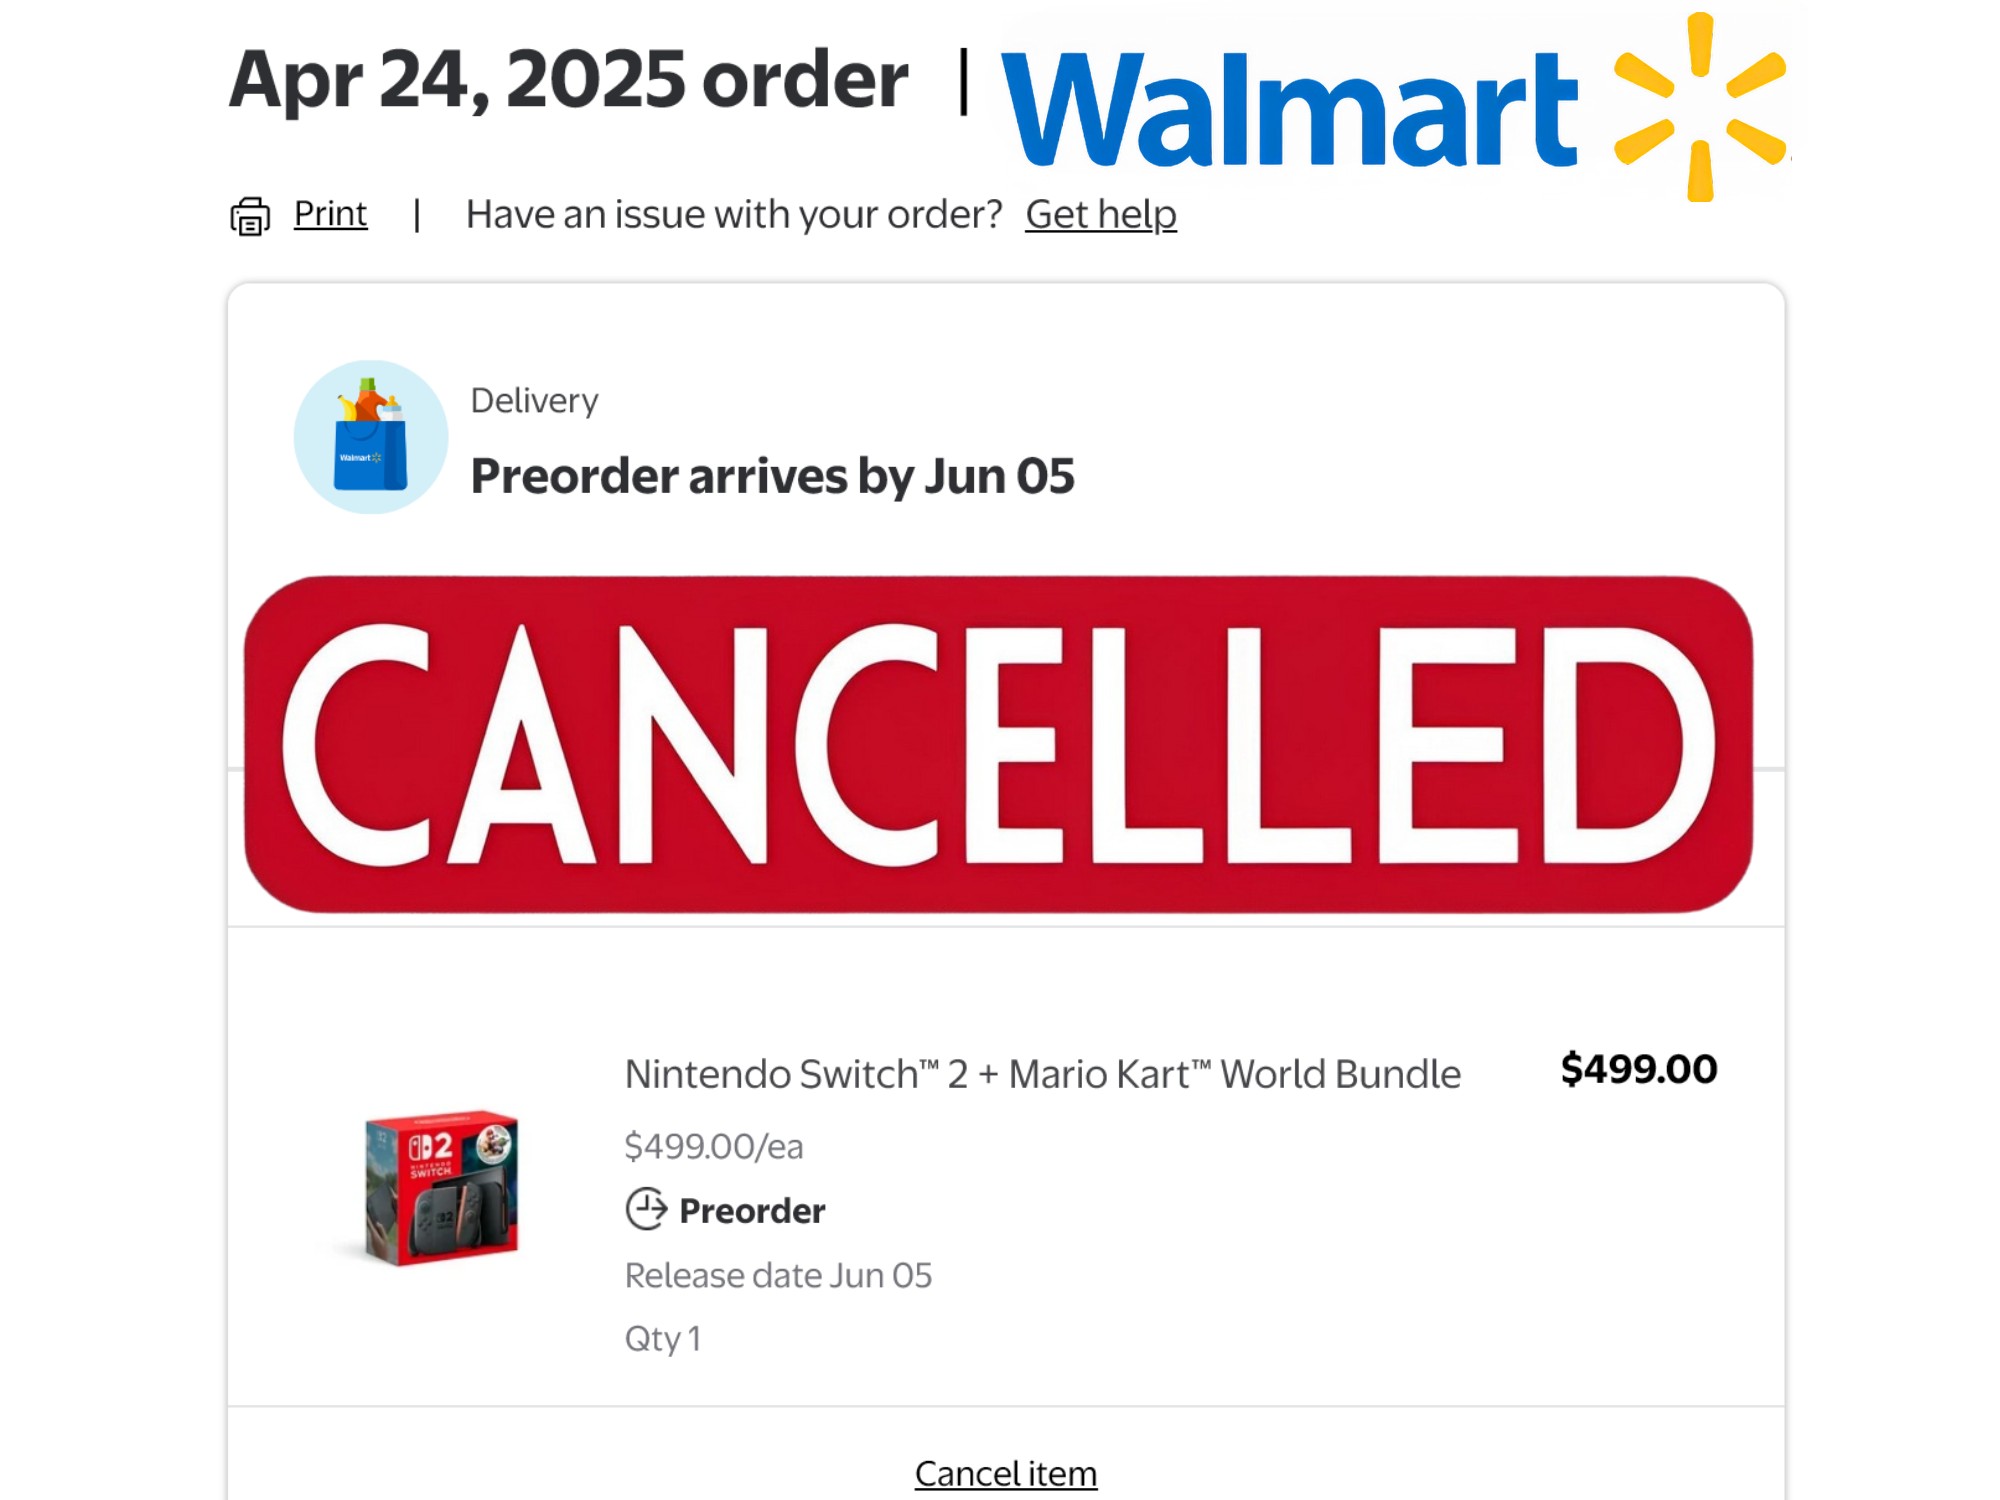Click the Delivery label
2000x1500 pixels.
click(534, 401)
